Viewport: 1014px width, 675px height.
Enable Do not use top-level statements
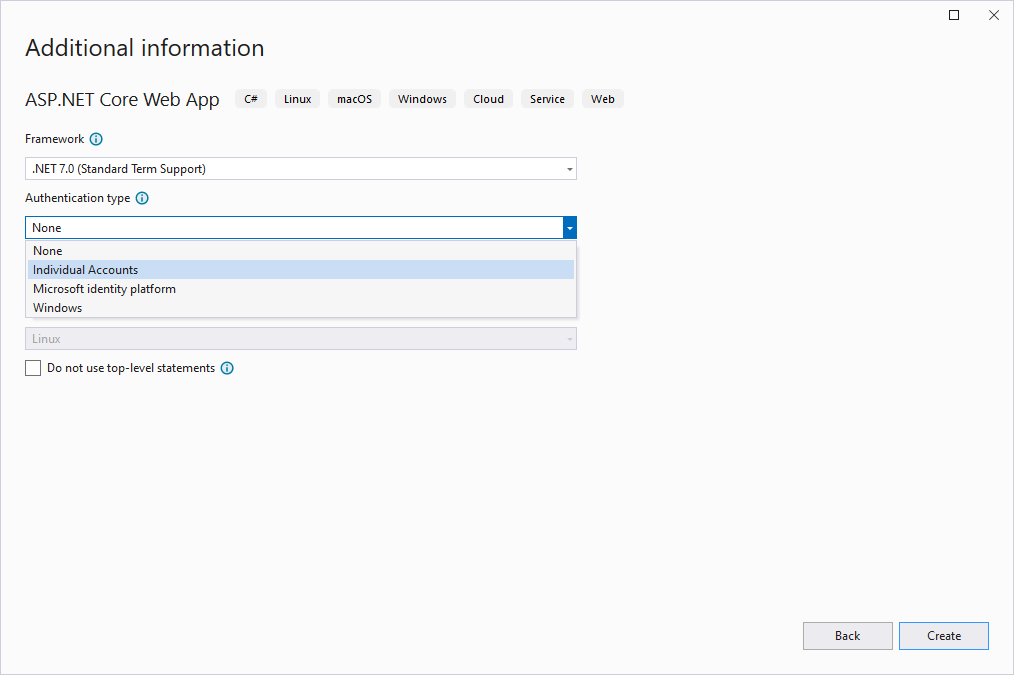coord(33,368)
